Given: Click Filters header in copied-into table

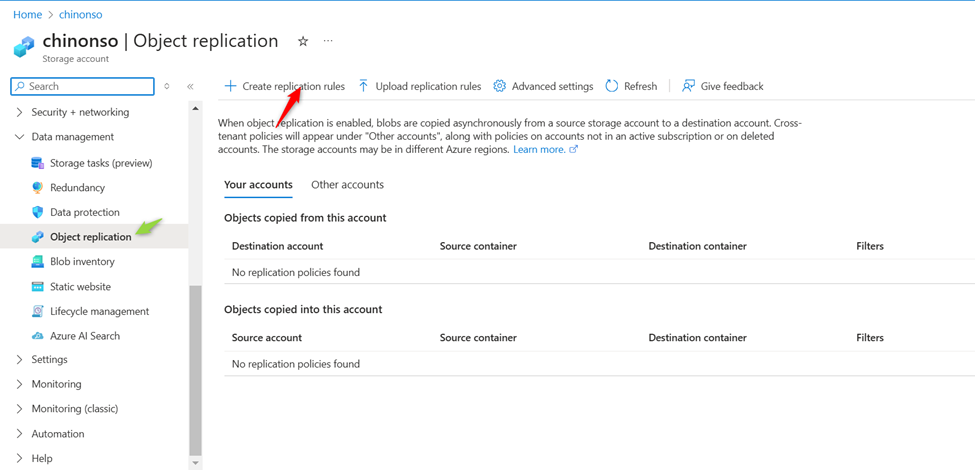Looking at the screenshot, I should click(870, 338).
